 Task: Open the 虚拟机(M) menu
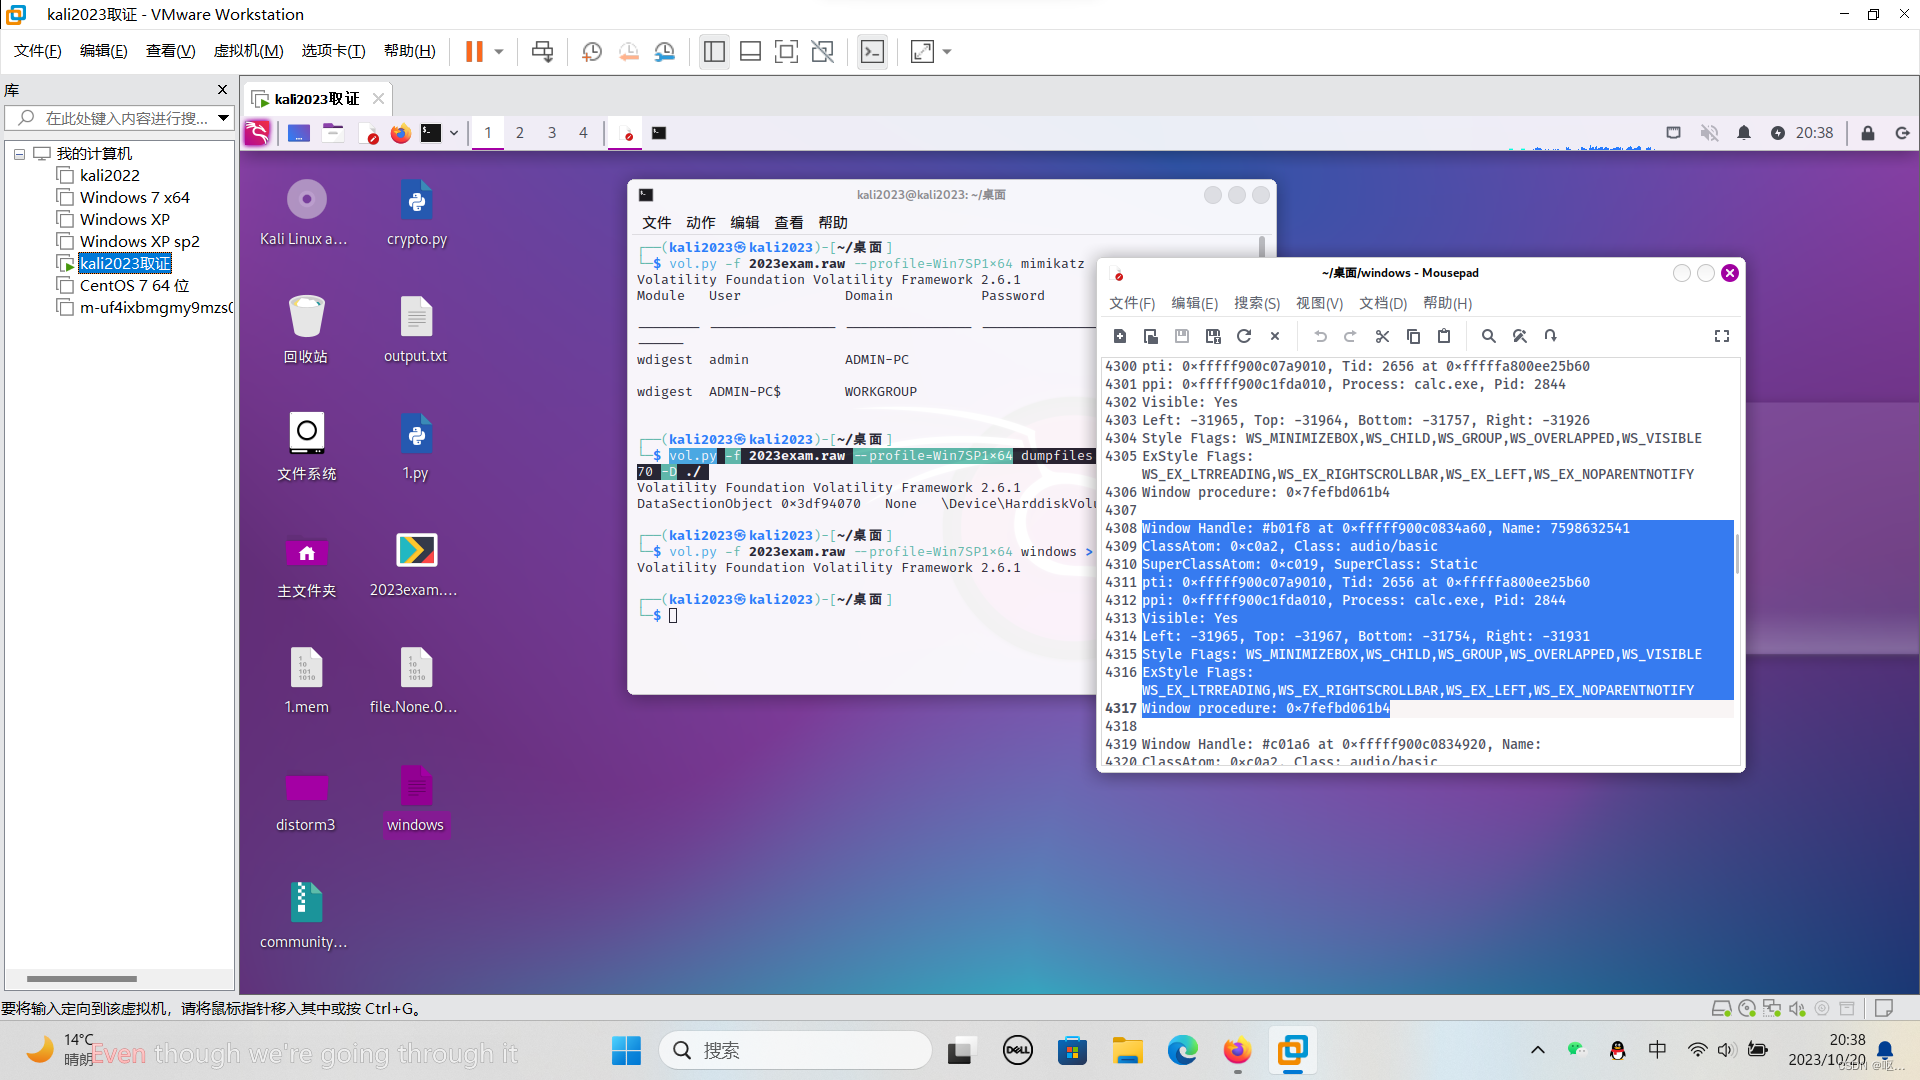click(248, 51)
